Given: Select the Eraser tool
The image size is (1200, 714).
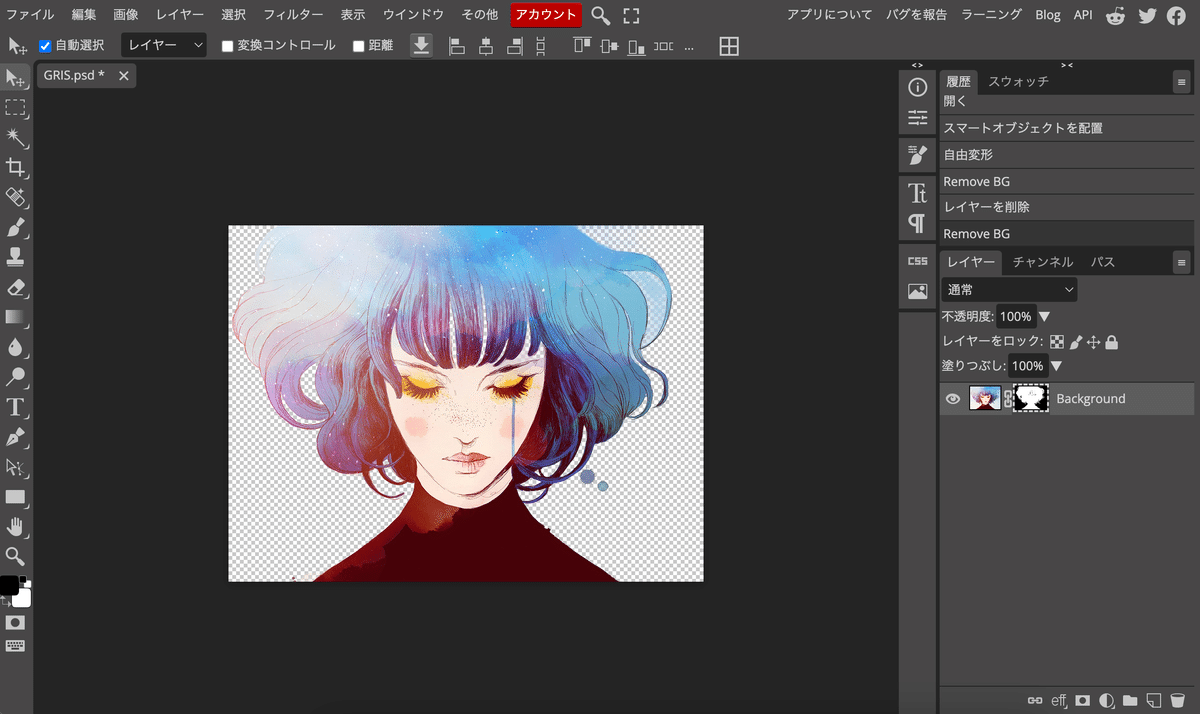Looking at the screenshot, I should click(x=15, y=288).
